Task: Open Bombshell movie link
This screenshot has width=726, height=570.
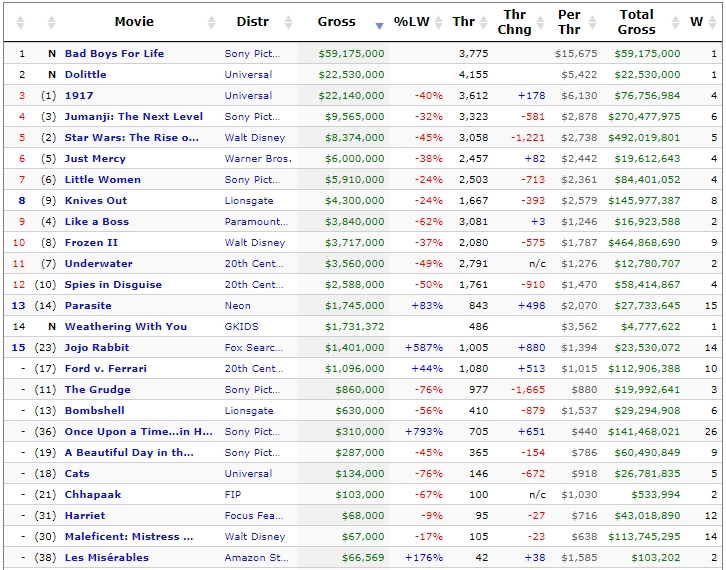Action: coord(94,411)
